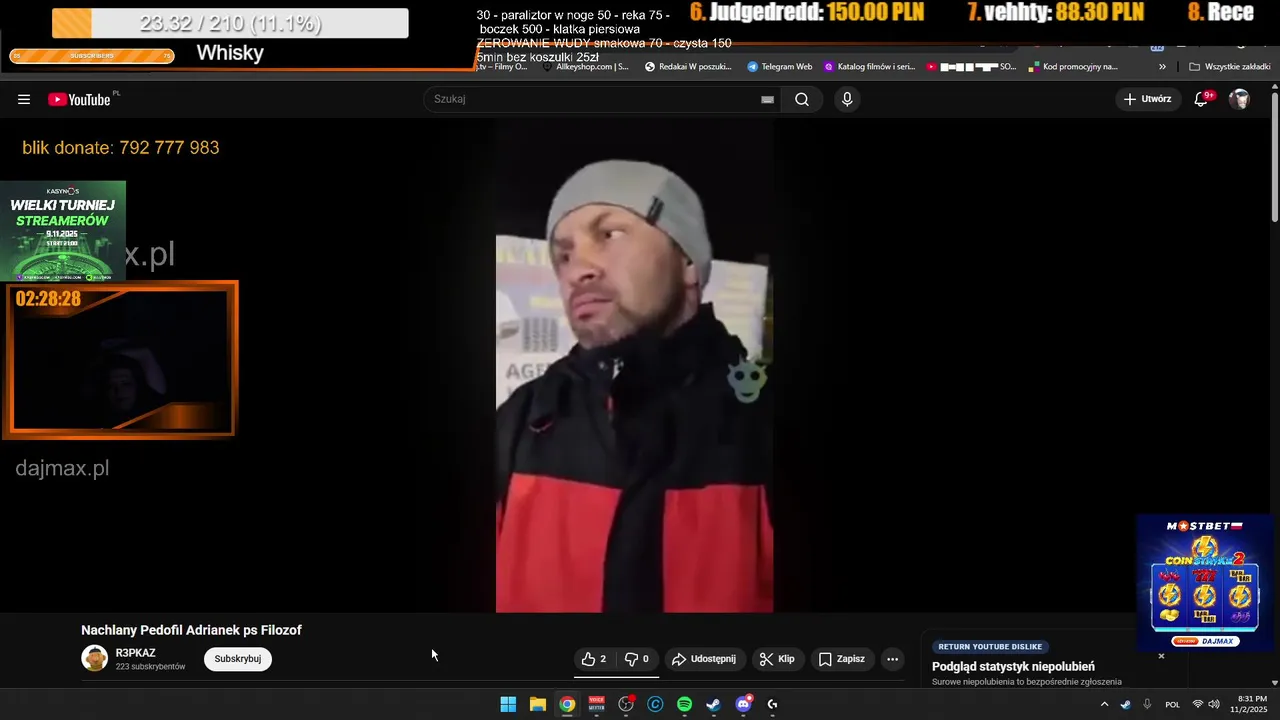
Task: Open Redakai W poszuki... bookmark
Action: click(x=688, y=67)
